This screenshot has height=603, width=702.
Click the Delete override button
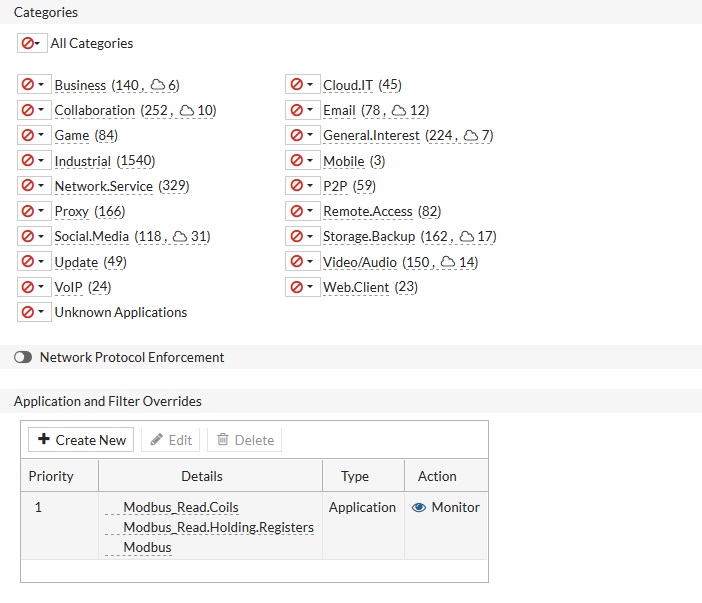click(x=245, y=440)
